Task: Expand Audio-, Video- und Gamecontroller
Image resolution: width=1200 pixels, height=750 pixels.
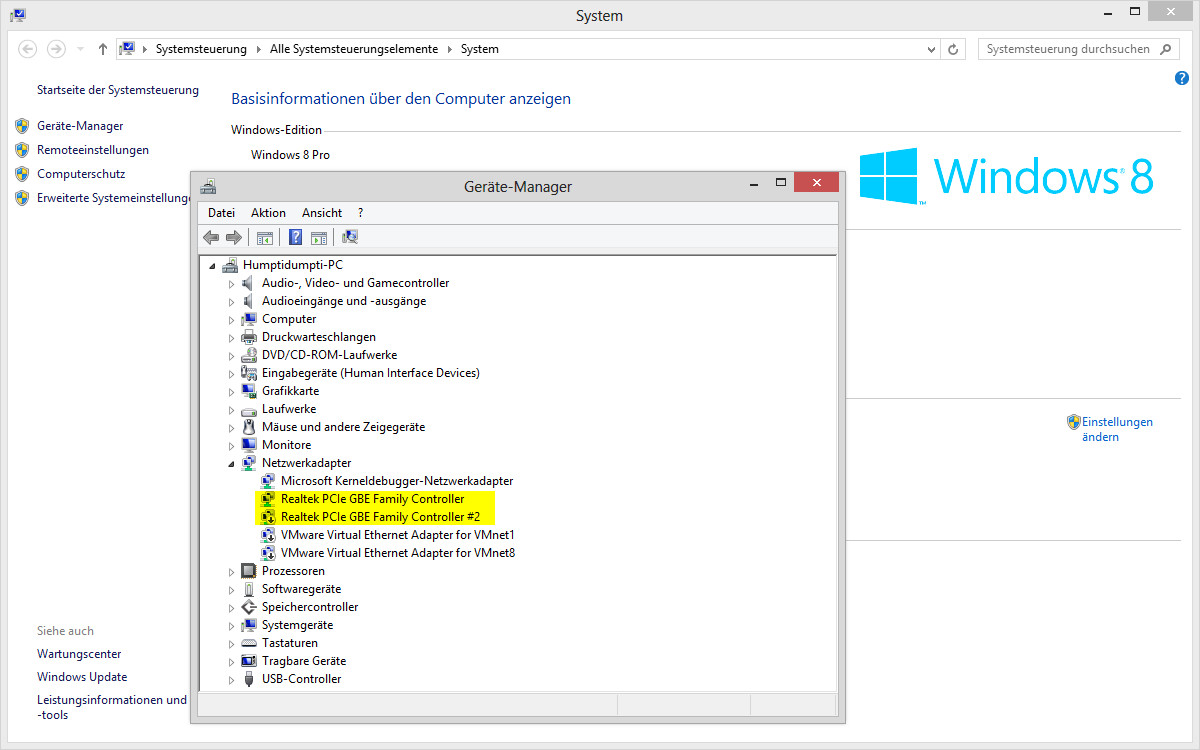Action: click(231, 283)
